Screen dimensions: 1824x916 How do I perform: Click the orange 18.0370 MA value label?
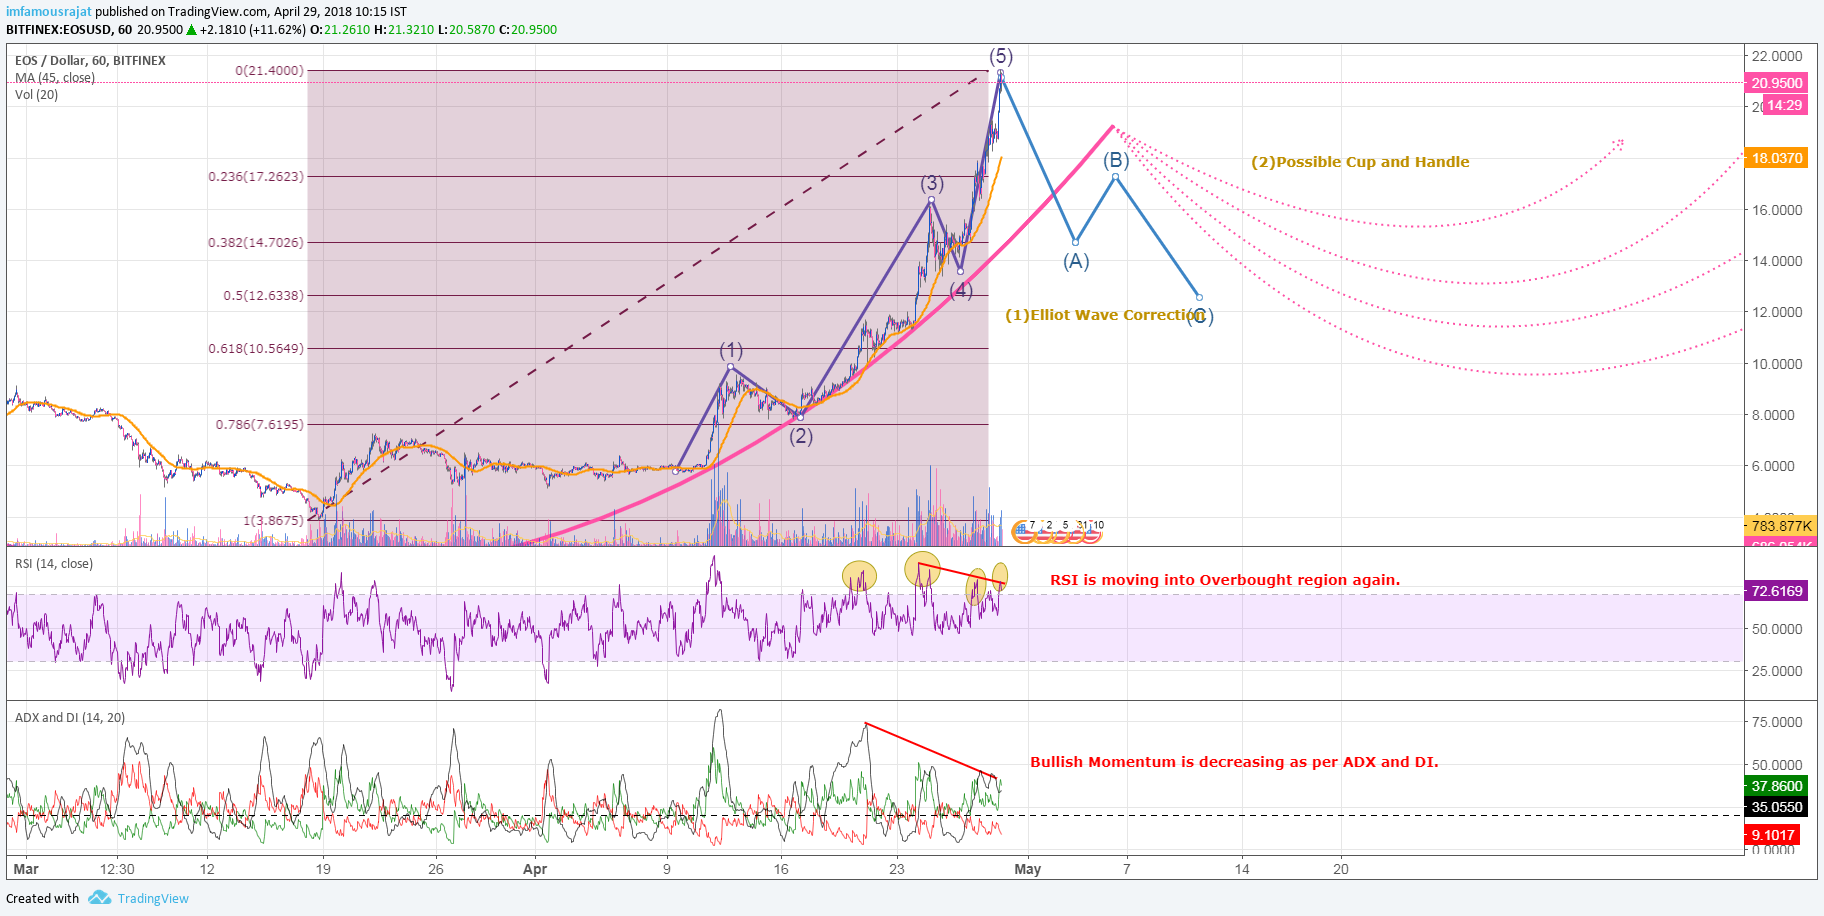[x=1777, y=158]
